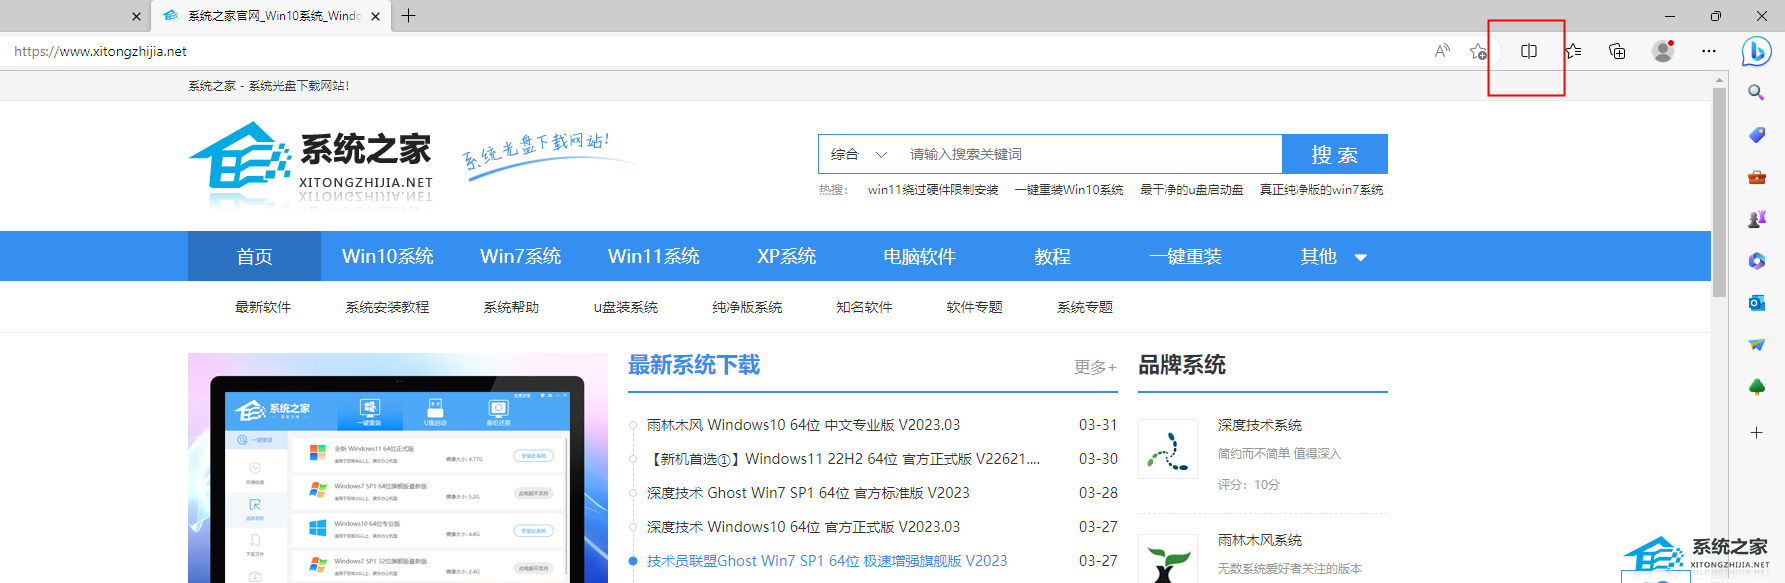Screen dimensions: 1785x583
Task: Go to the Win10系统 nav tab
Action: 387,257
